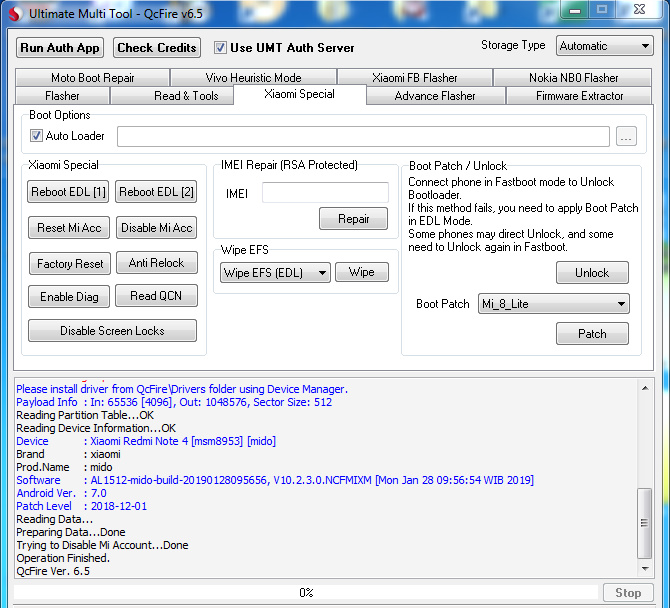This screenshot has height=608, width=670.
Task: Uncheck the Auto Loader checkbox
Action: 36,136
